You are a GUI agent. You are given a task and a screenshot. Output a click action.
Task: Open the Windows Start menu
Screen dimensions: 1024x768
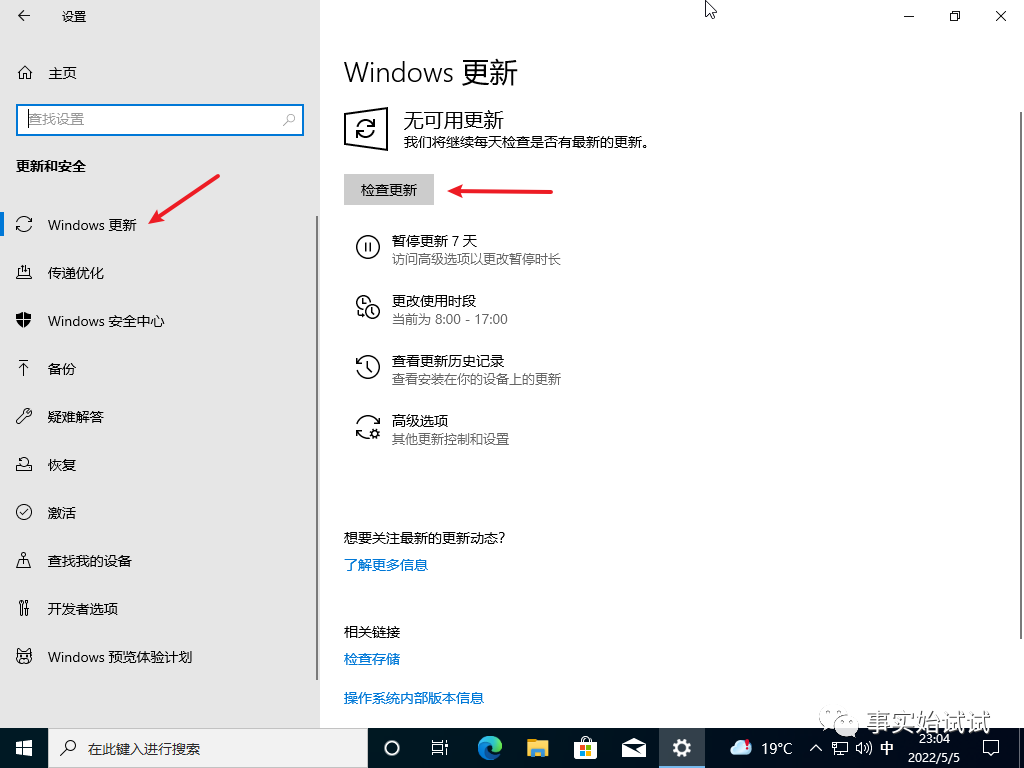click(x=24, y=748)
